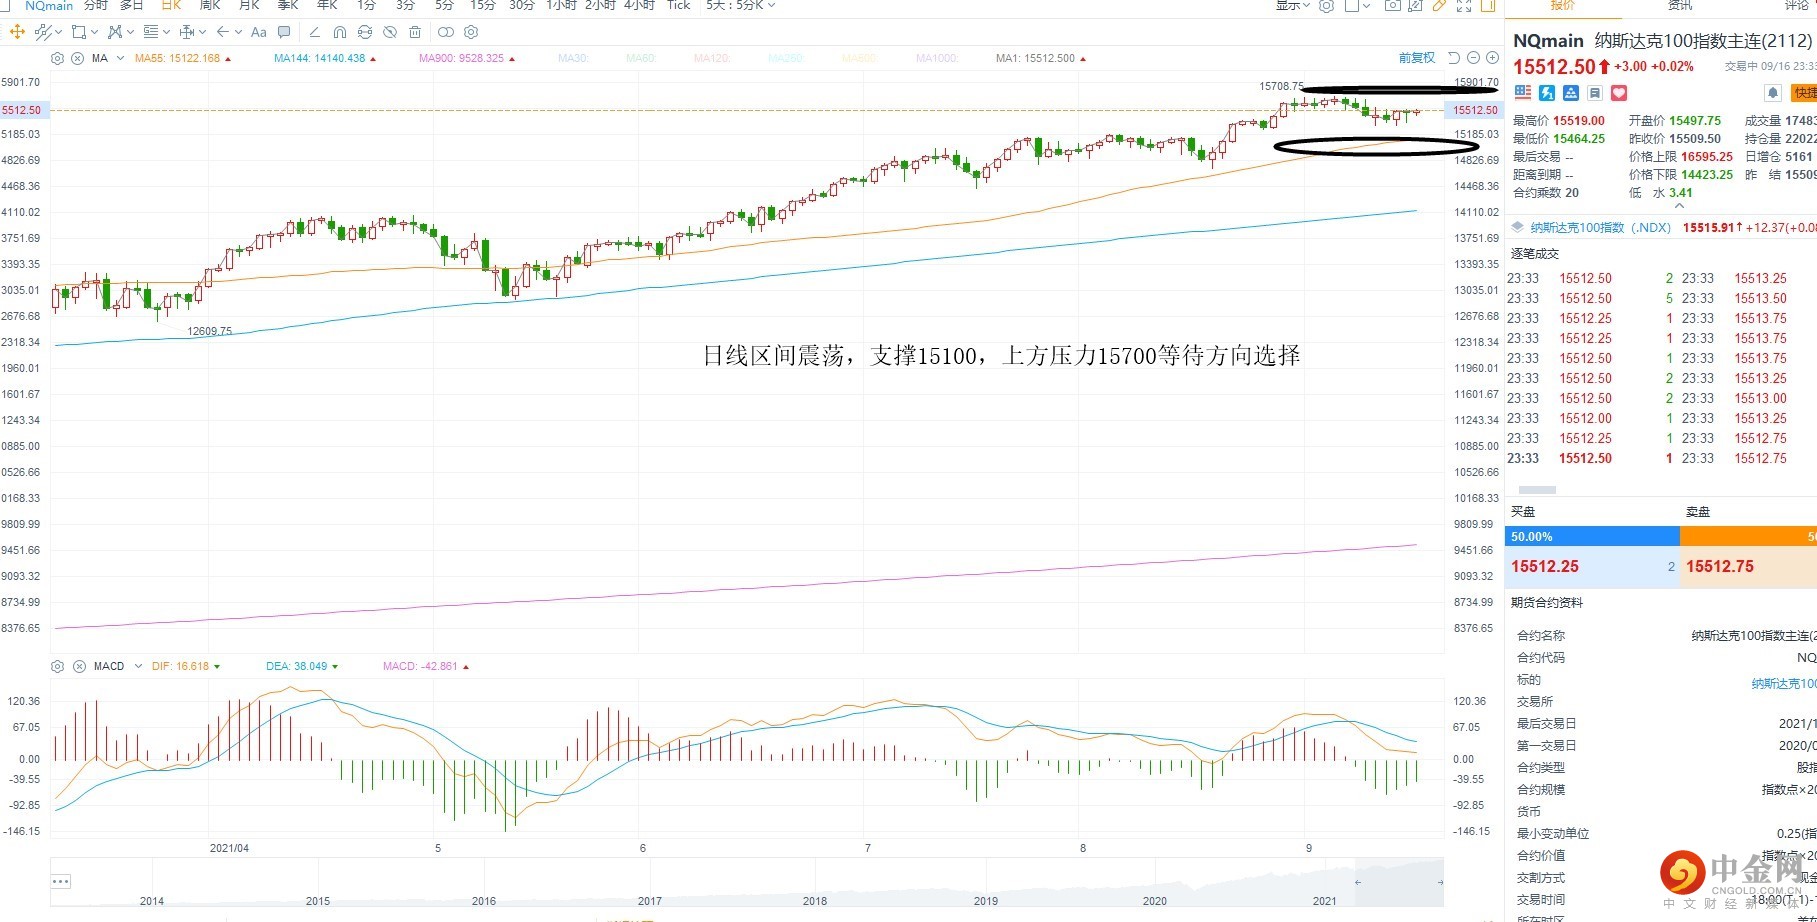Screen dimensions: 1817x922
Task: Expand the arrow tools dropdown
Action: point(238,32)
